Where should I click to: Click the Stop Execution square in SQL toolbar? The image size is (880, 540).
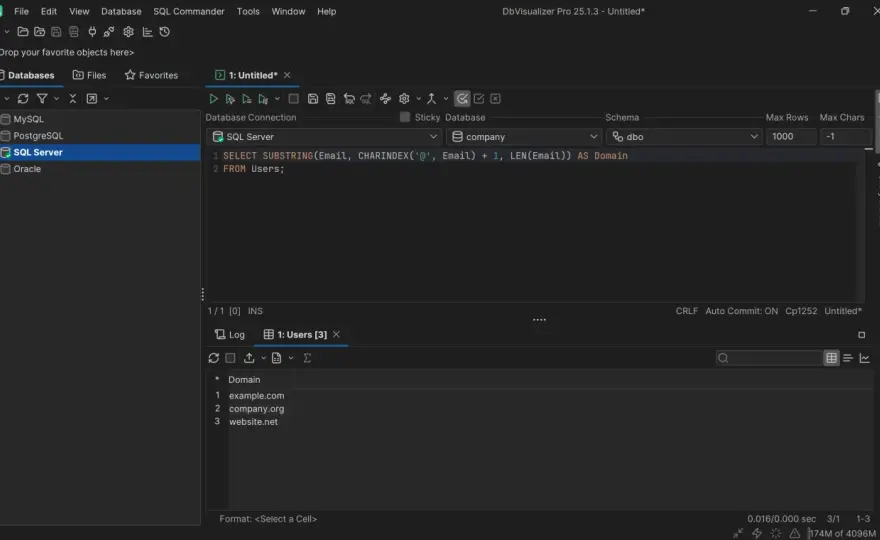[x=294, y=99]
